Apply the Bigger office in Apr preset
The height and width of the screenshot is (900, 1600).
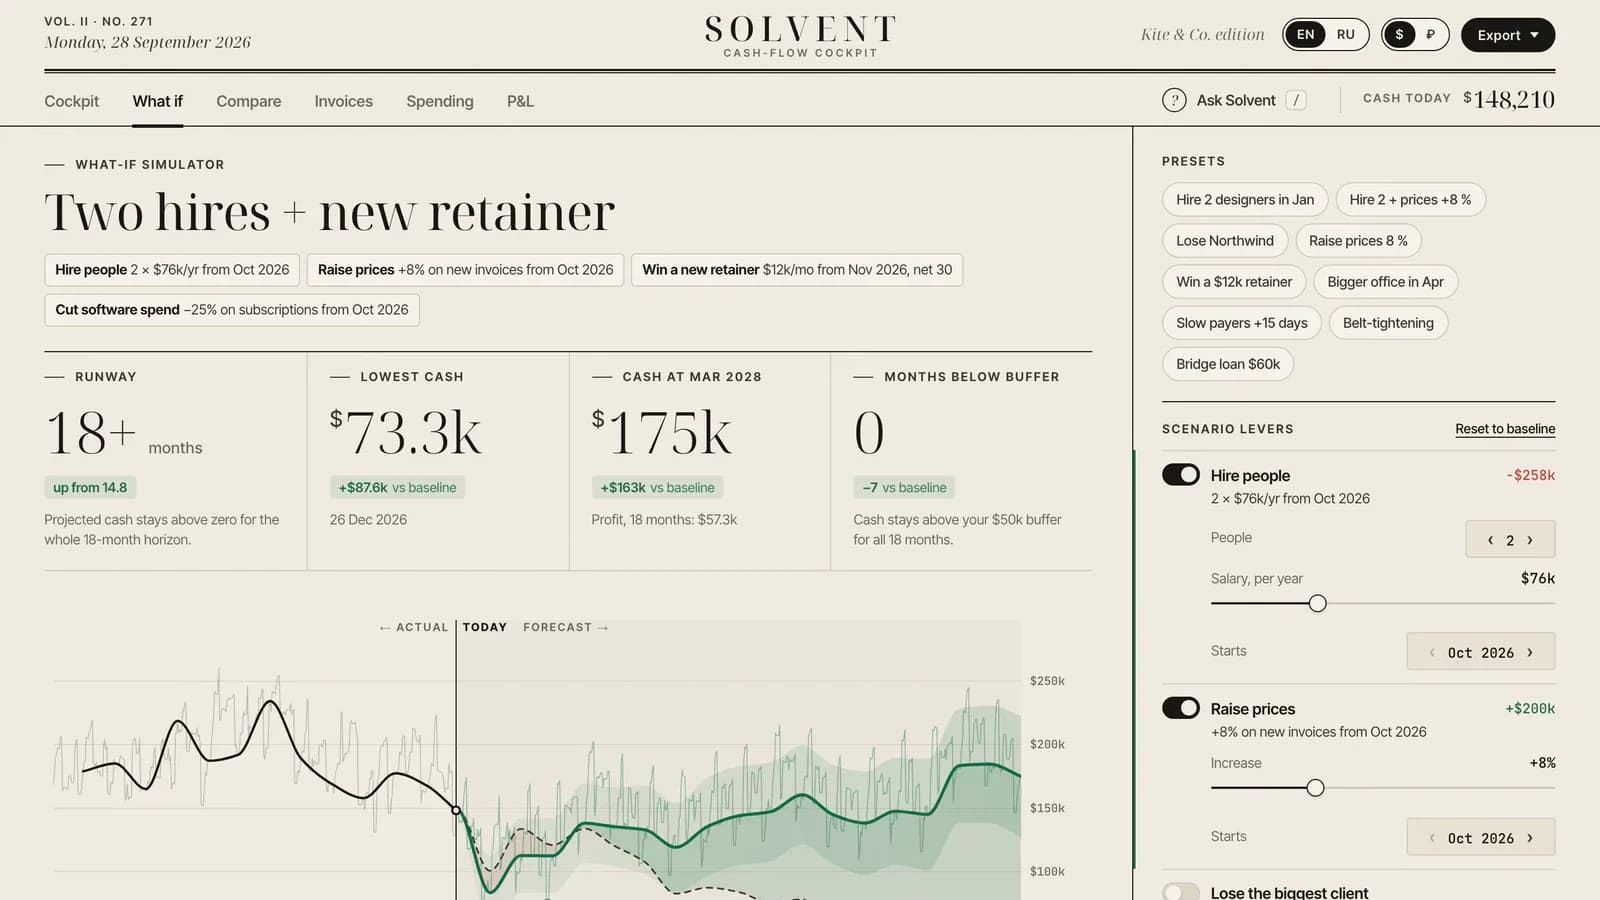tap(1385, 282)
